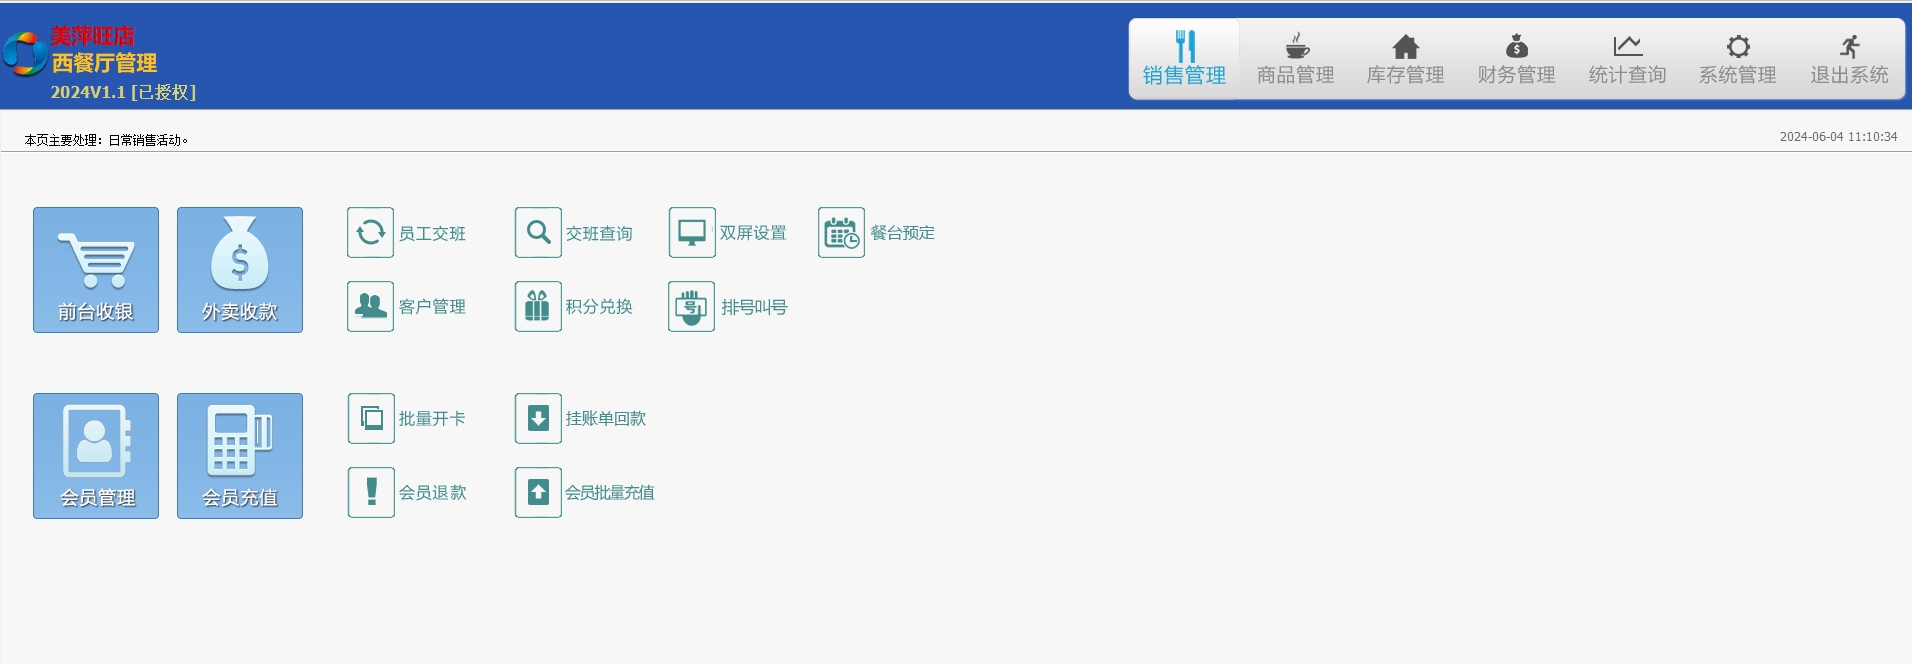
Task: Open the 财务管理 finance tab
Action: coord(1516,60)
